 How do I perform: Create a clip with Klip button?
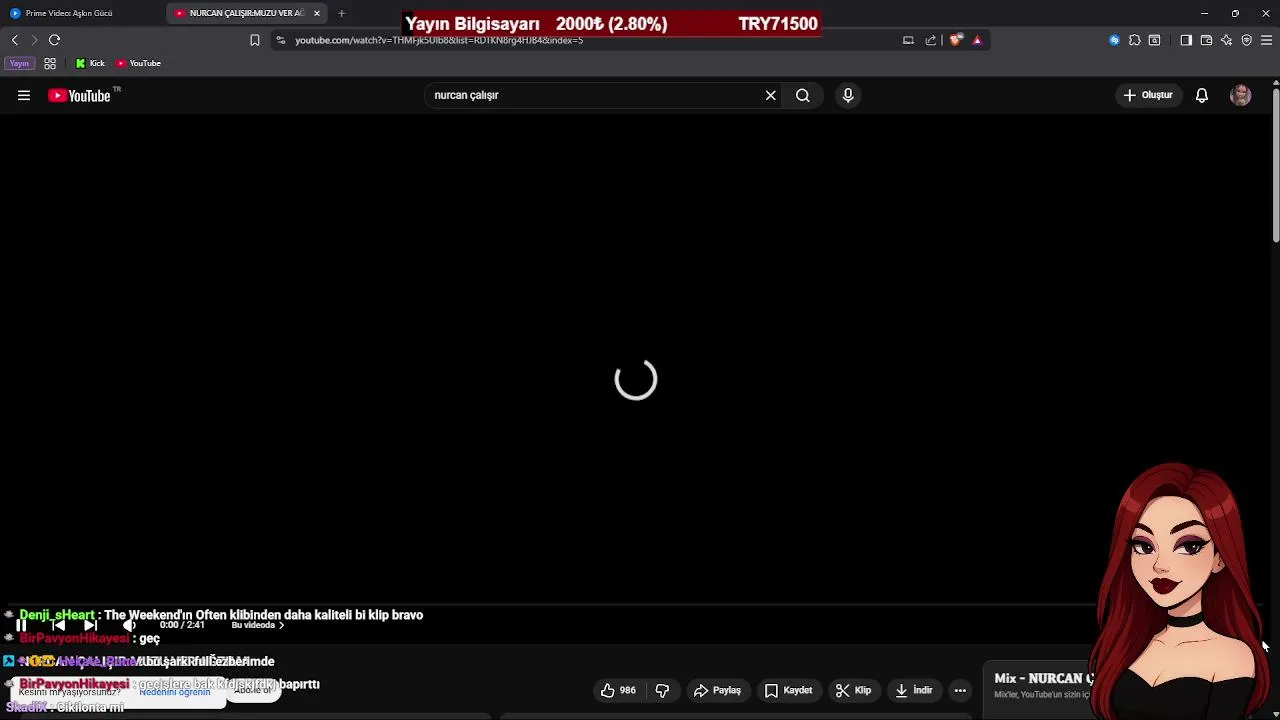[x=853, y=690]
